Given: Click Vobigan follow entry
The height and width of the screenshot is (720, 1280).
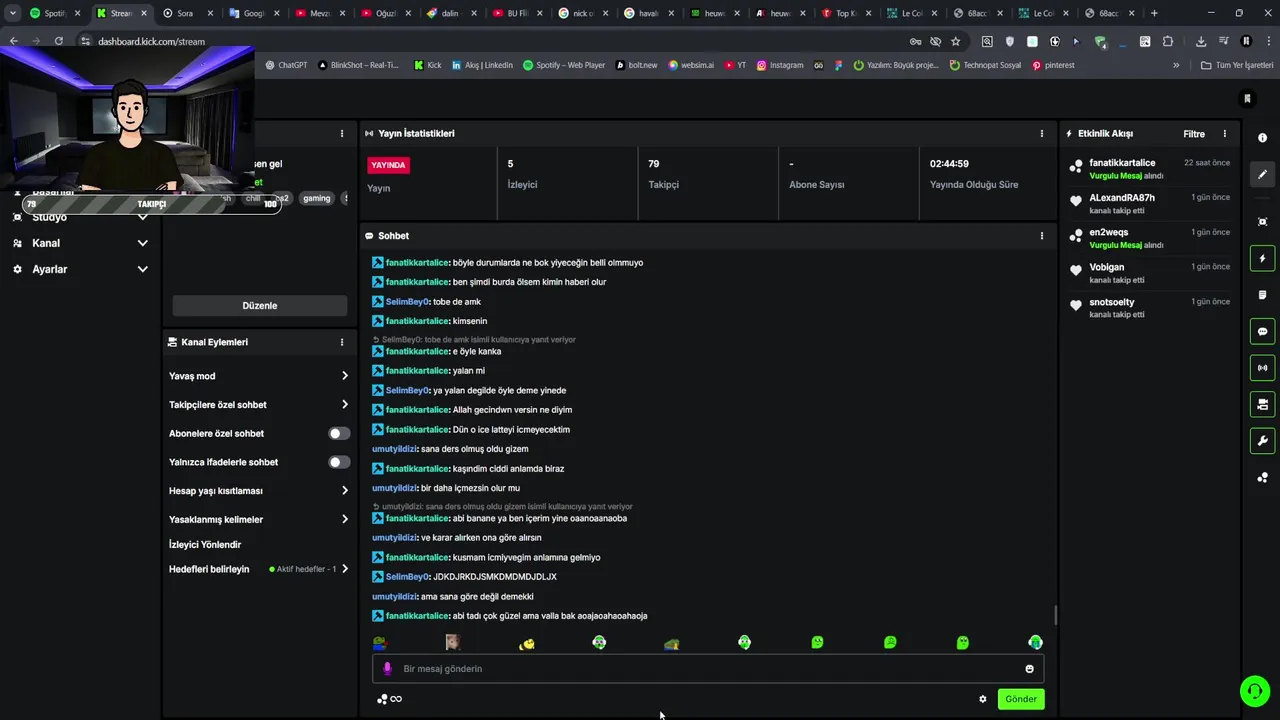Looking at the screenshot, I should pyautogui.click(x=1149, y=273).
